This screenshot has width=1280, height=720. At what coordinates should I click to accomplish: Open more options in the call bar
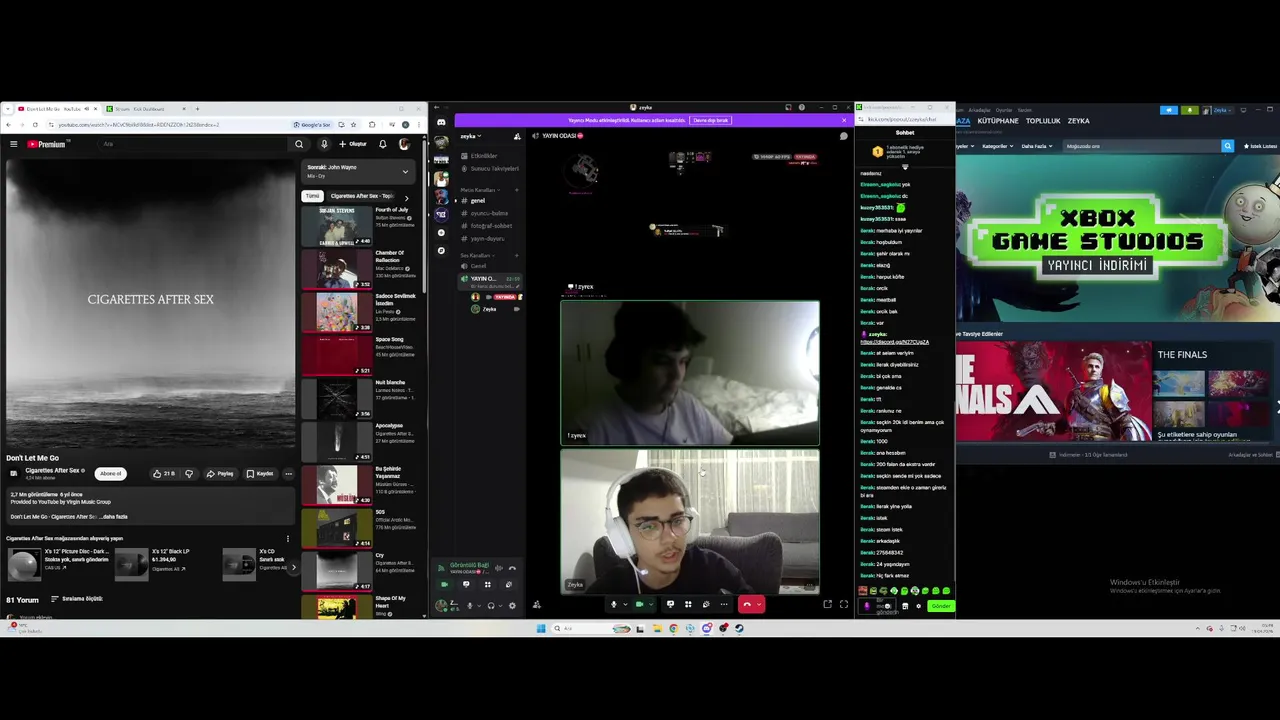coord(724,604)
